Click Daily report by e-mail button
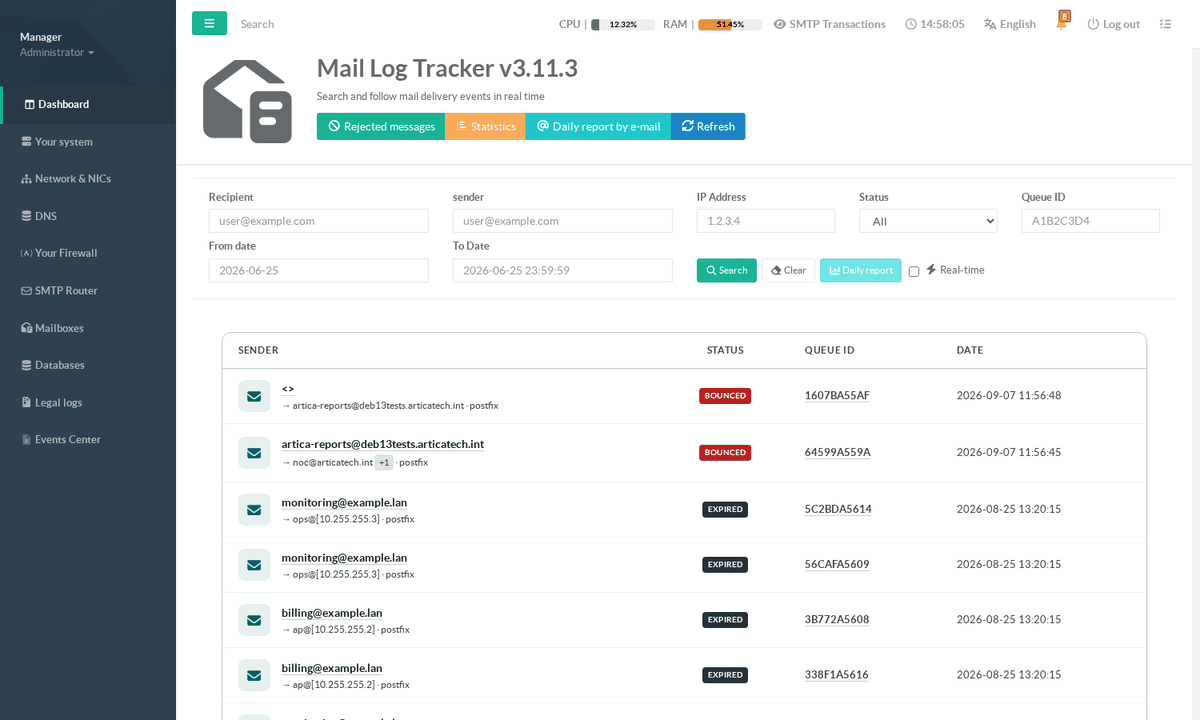The height and width of the screenshot is (720, 1200). (x=598, y=126)
